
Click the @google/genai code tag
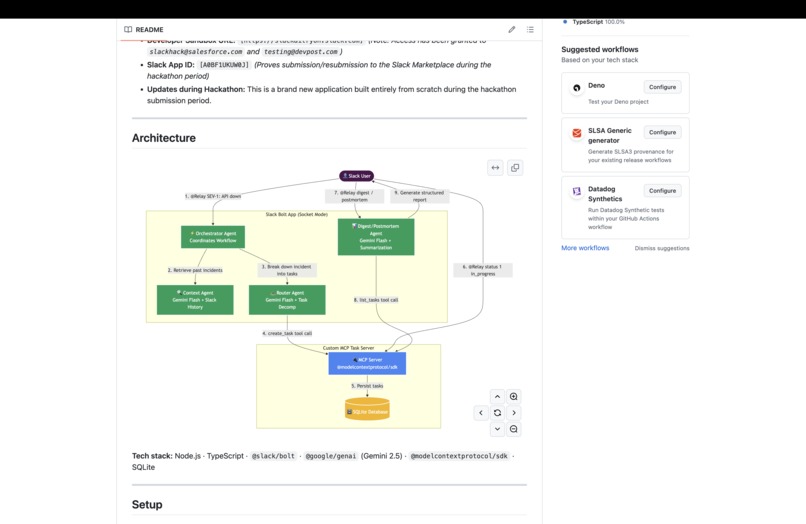coord(331,456)
